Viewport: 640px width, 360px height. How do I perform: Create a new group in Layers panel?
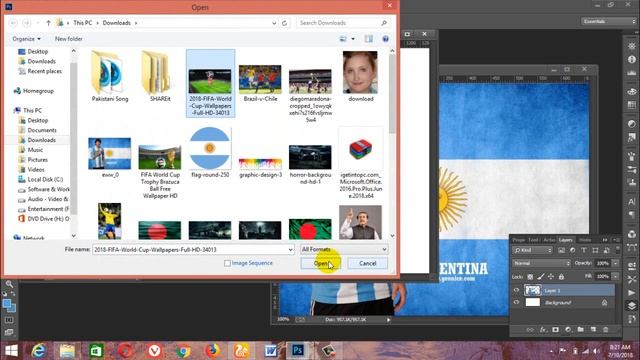coord(581,329)
